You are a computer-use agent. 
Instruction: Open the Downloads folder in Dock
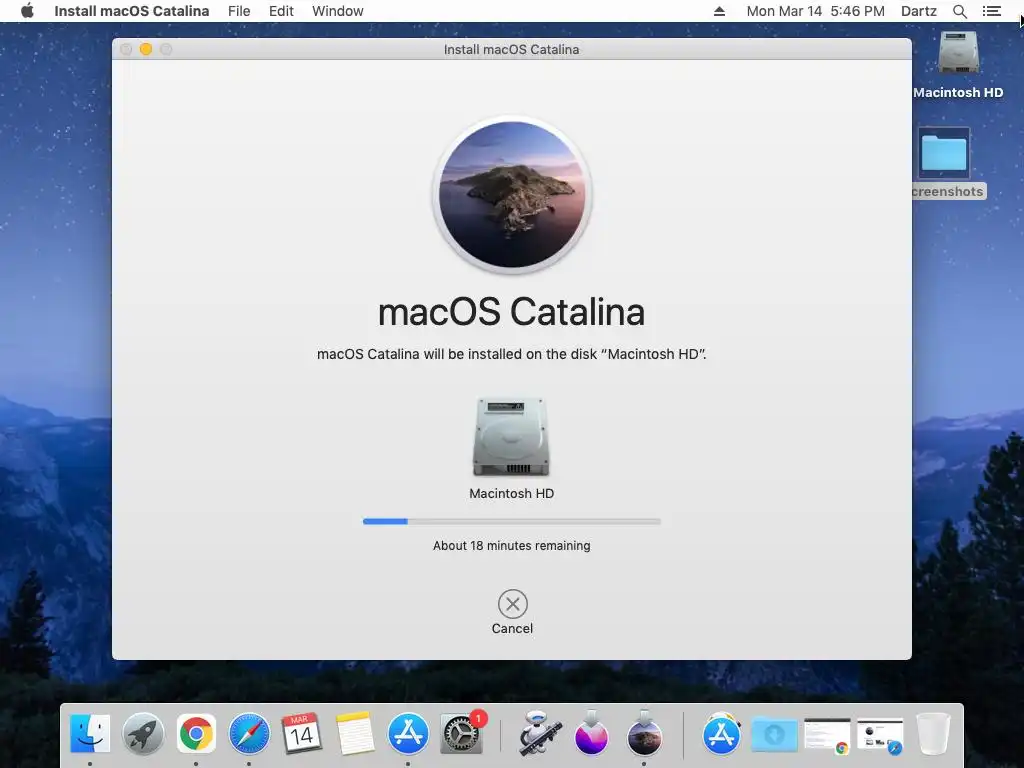click(x=775, y=733)
